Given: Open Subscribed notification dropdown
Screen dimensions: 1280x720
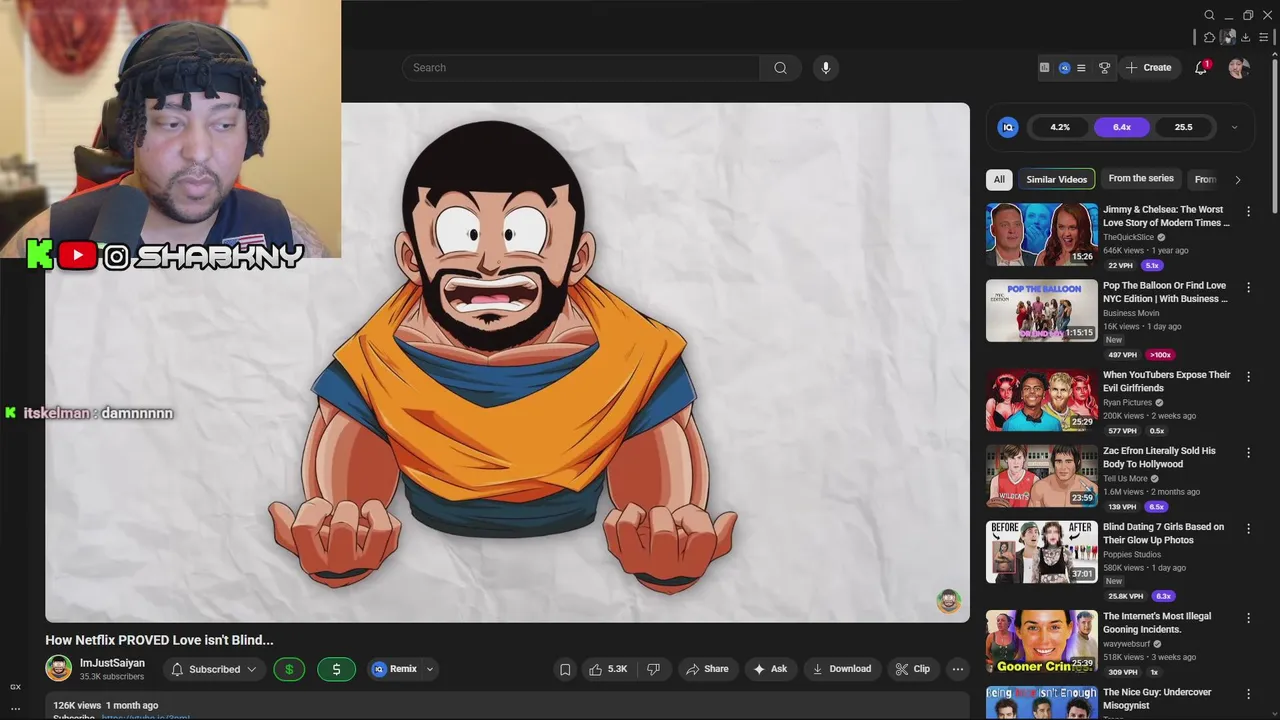Looking at the screenshot, I should pos(214,669).
